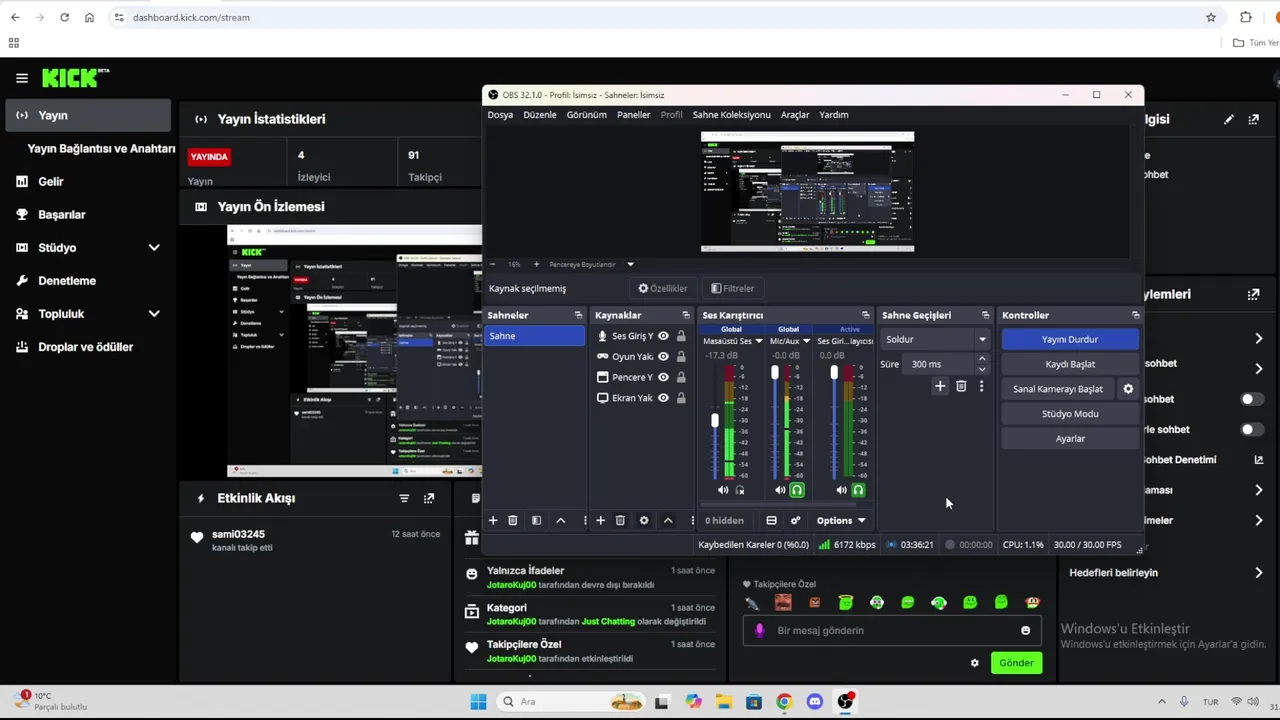Delete the selected scene using the Sahneler trash icon

coord(513,520)
